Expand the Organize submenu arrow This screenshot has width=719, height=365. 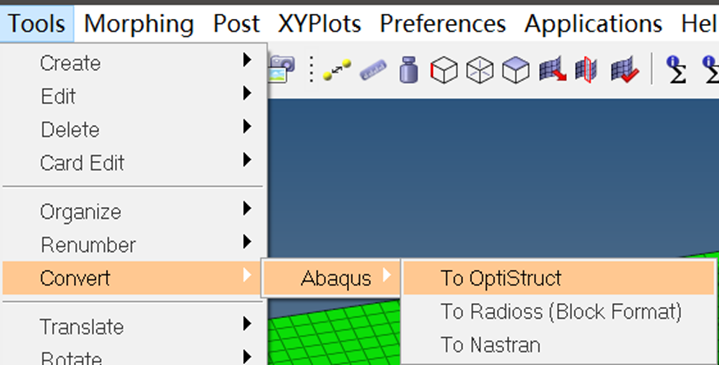[247, 209]
